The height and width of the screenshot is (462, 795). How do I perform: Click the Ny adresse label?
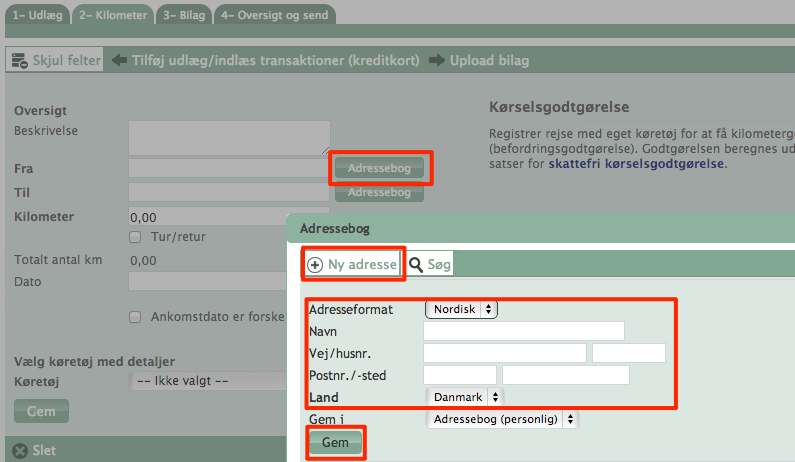click(x=362, y=264)
